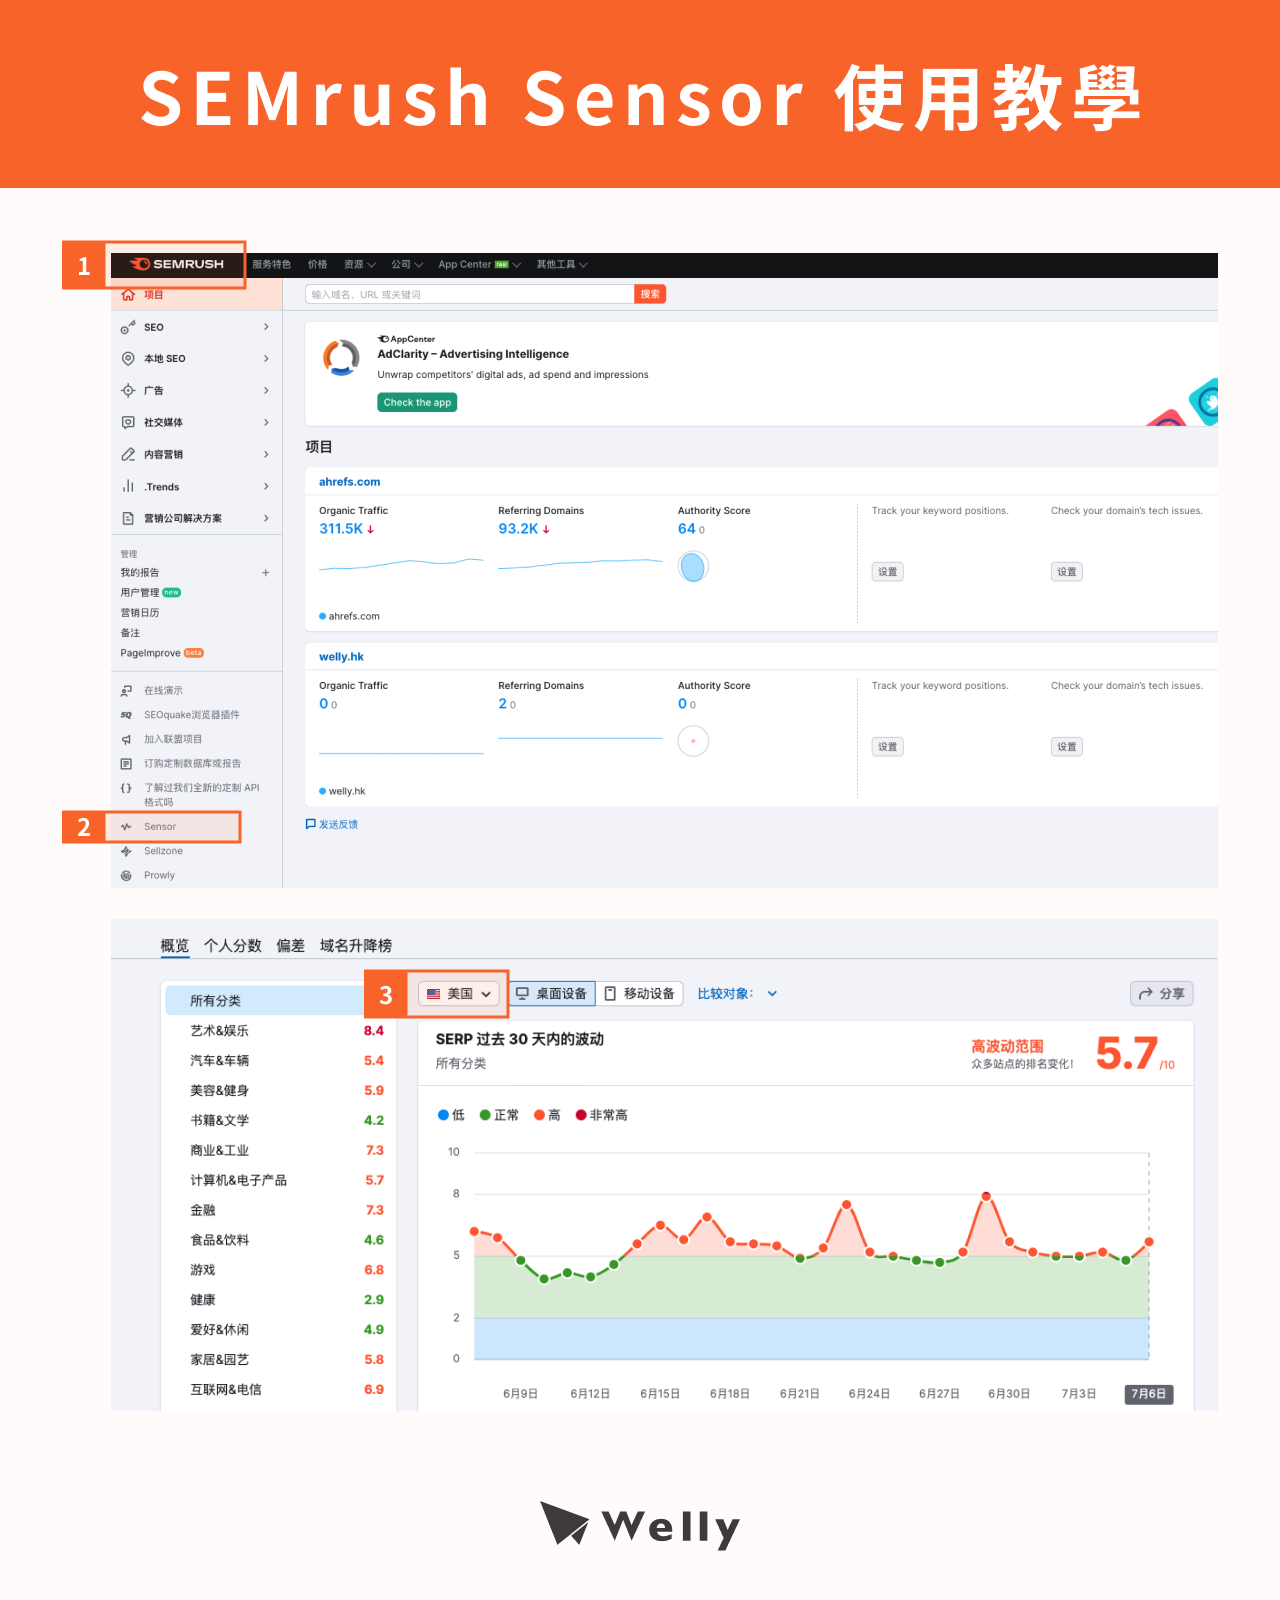Click the plus icon beside 我的报告
The image size is (1280, 1600).
pyautogui.click(x=265, y=573)
